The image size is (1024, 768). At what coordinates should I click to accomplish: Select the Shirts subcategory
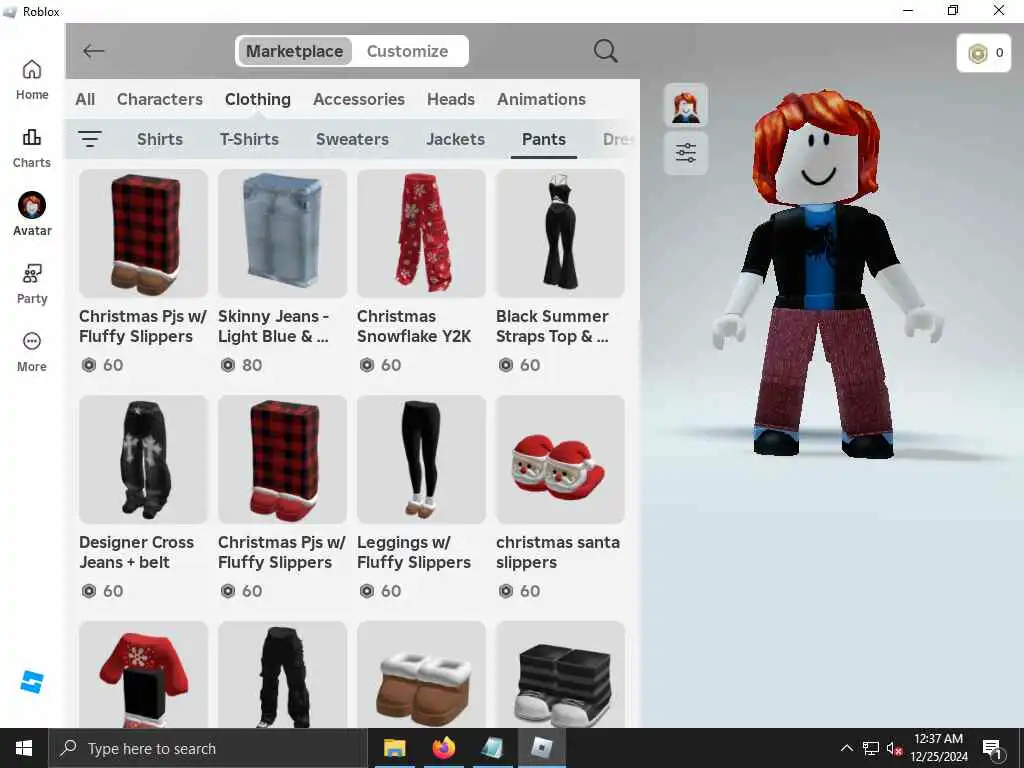tap(160, 139)
